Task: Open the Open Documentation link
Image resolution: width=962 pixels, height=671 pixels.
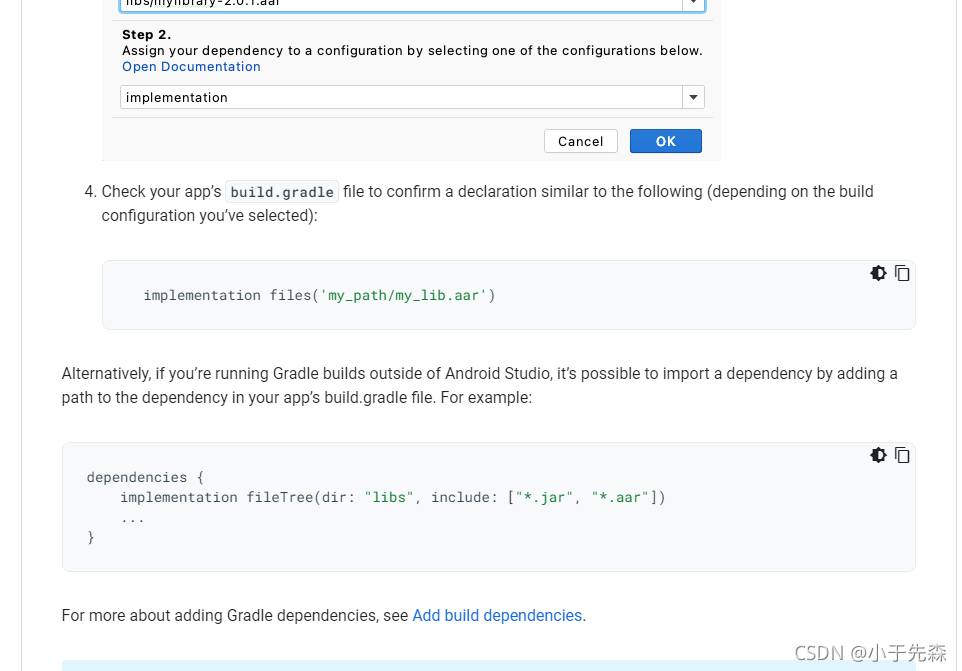Action: [x=191, y=67]
